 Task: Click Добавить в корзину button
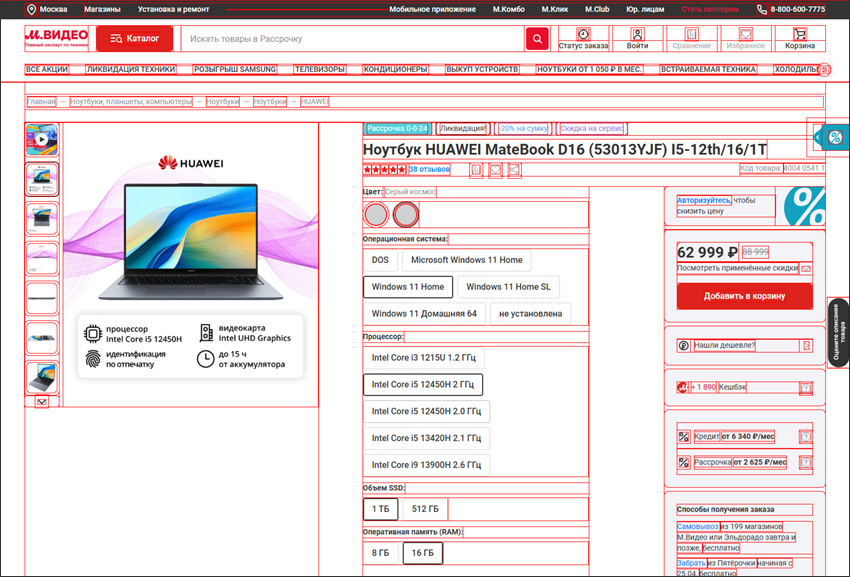tap(744, 296)
